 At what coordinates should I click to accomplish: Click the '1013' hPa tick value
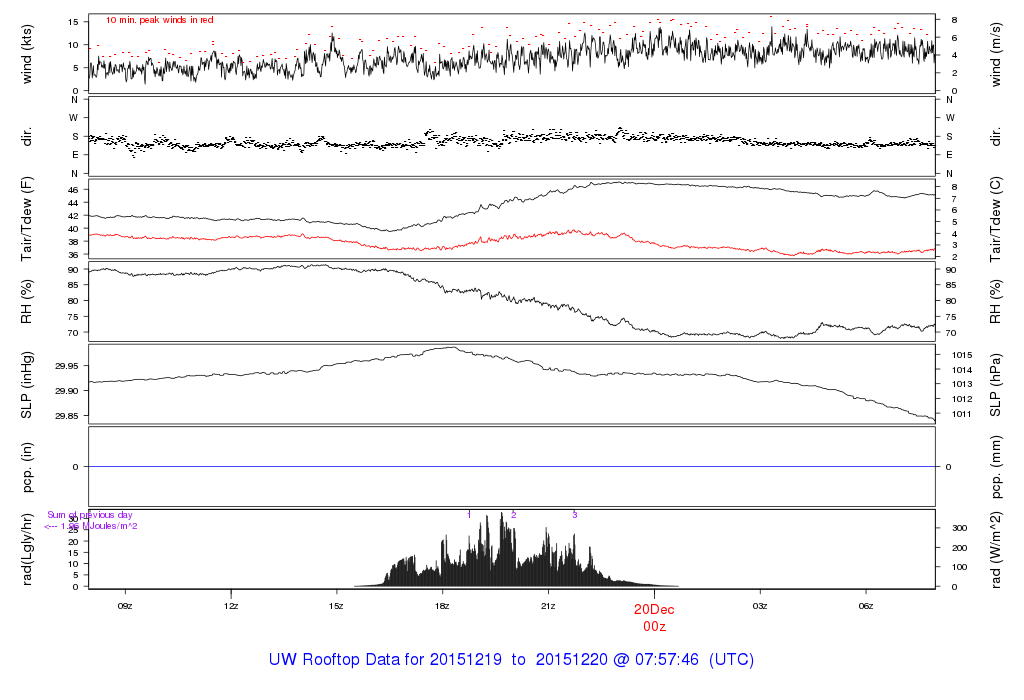tap(962, 385)
